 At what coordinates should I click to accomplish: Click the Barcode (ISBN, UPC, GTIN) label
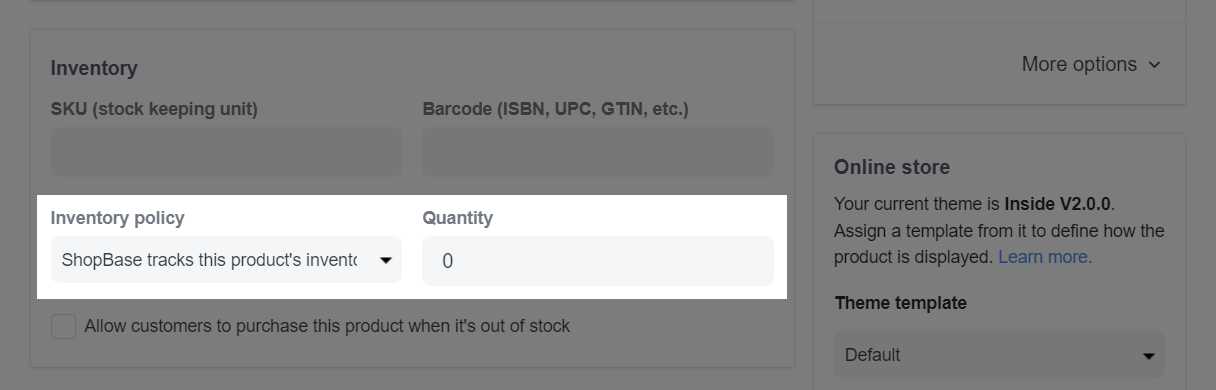555,109
